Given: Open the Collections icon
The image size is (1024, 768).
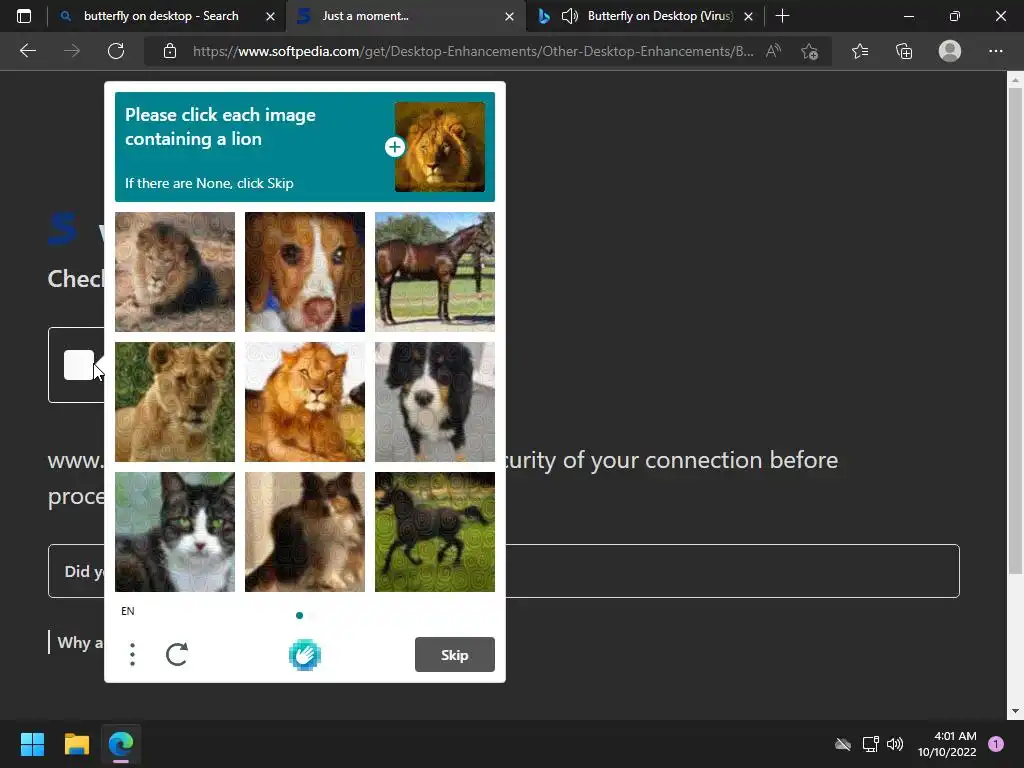Looking at the screenshot, I should (x=904, y=51).
